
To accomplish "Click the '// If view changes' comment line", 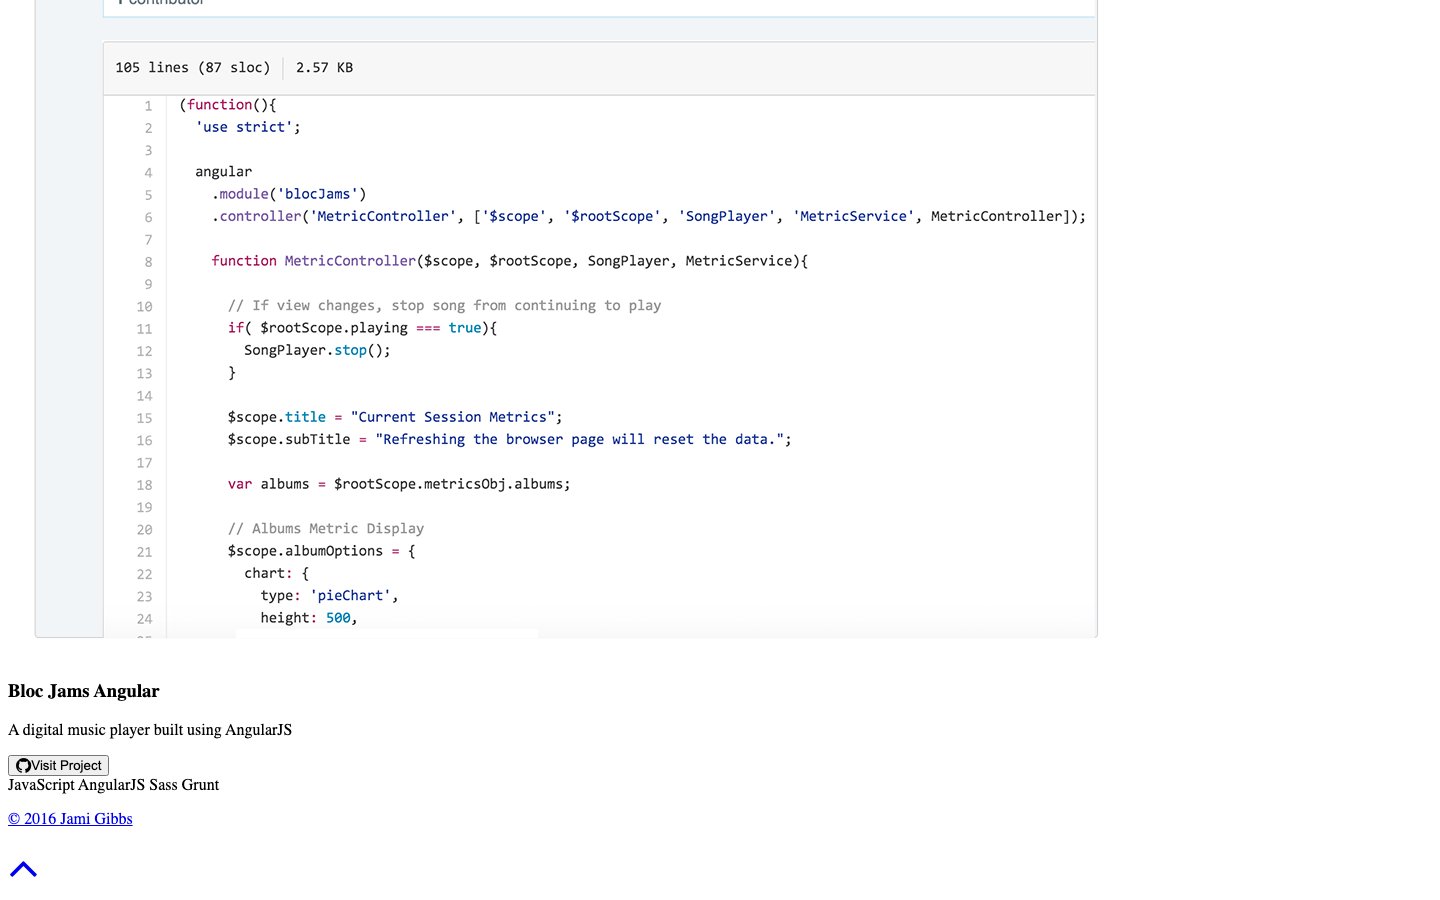I will [x=444, y=305].
